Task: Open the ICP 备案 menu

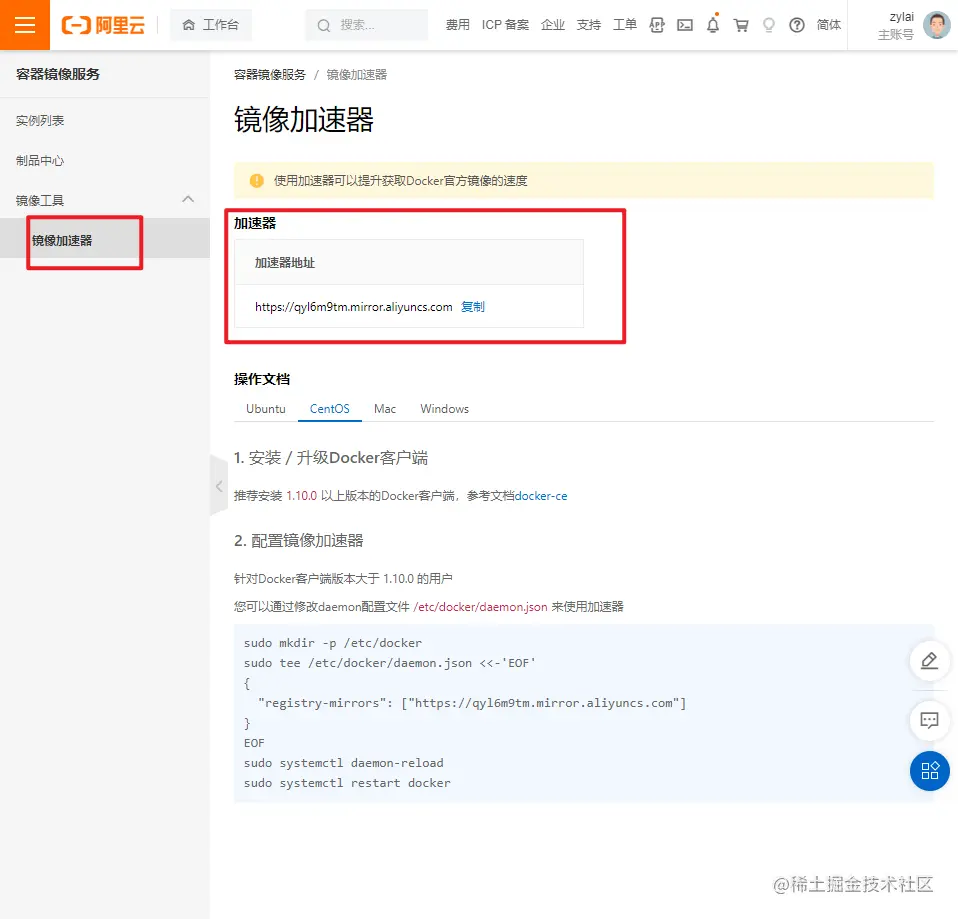Action: point(505,25)
